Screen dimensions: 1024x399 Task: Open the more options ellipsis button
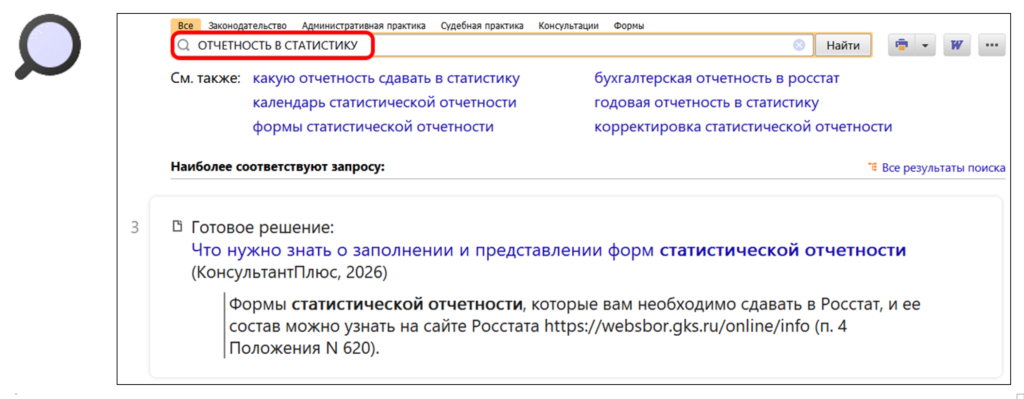point(991,46)
